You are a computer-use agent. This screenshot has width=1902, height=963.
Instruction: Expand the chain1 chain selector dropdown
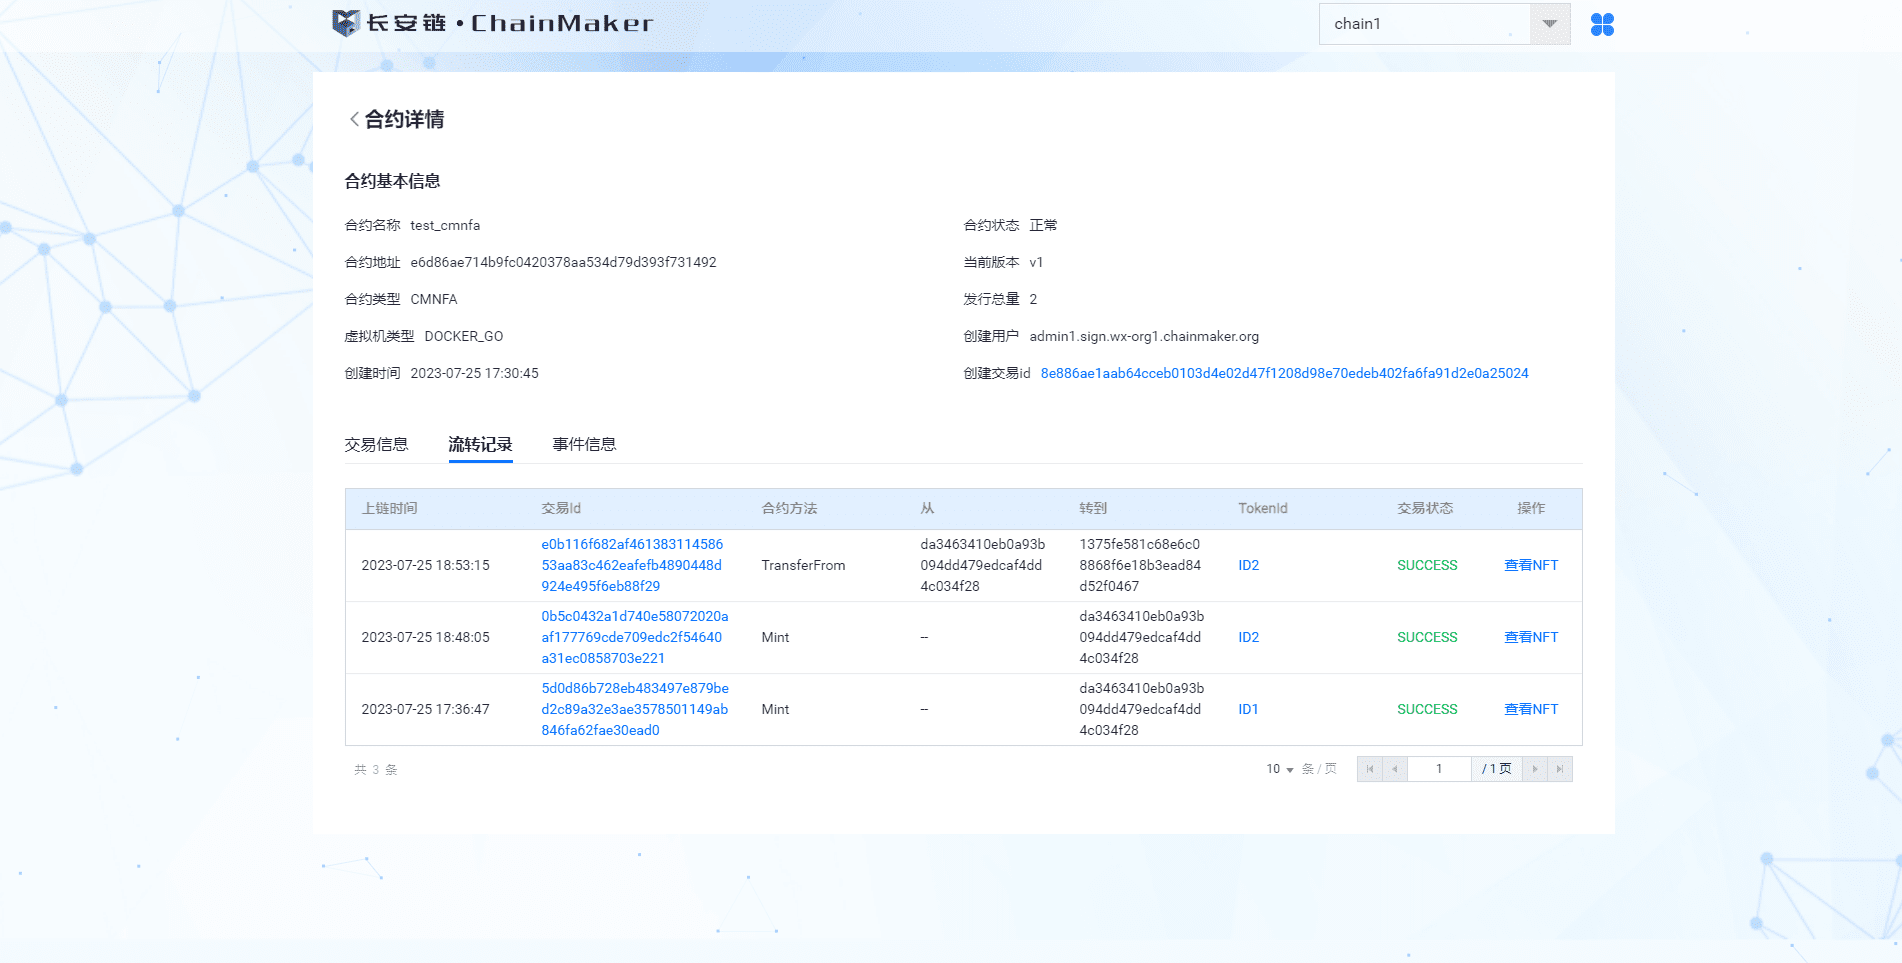(1549, 24)
